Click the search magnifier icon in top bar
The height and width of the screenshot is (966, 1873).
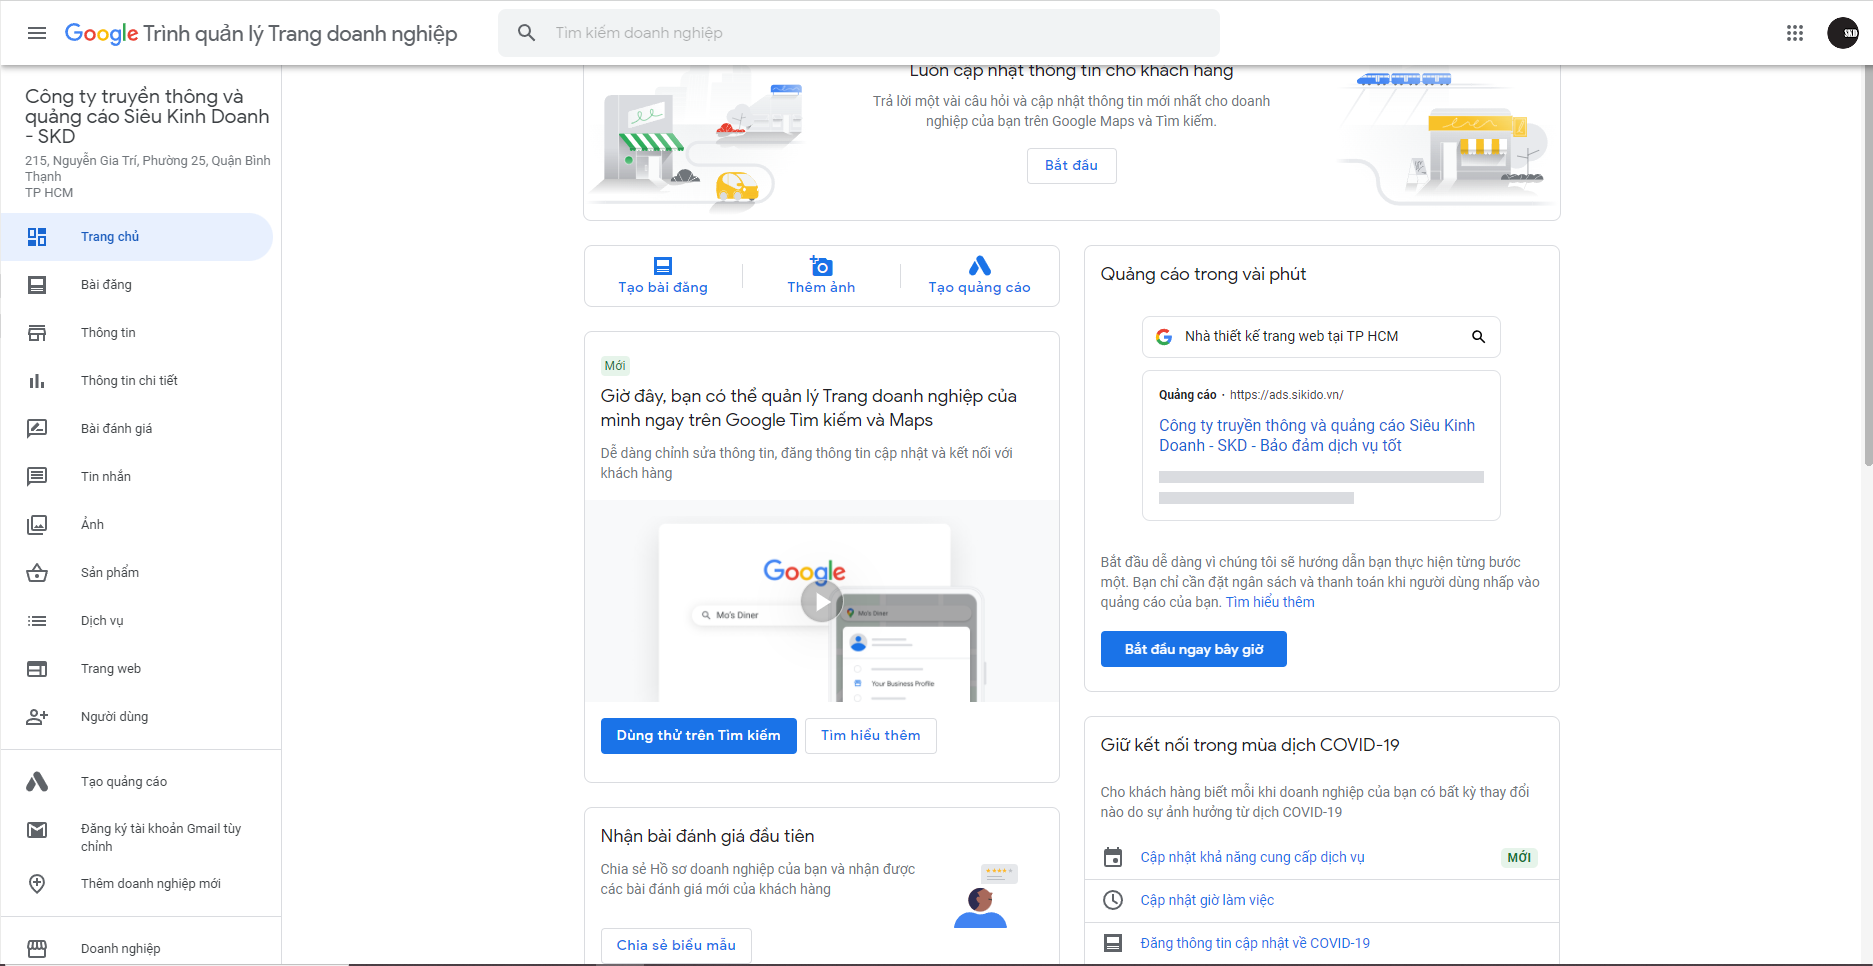coord(526,33)
